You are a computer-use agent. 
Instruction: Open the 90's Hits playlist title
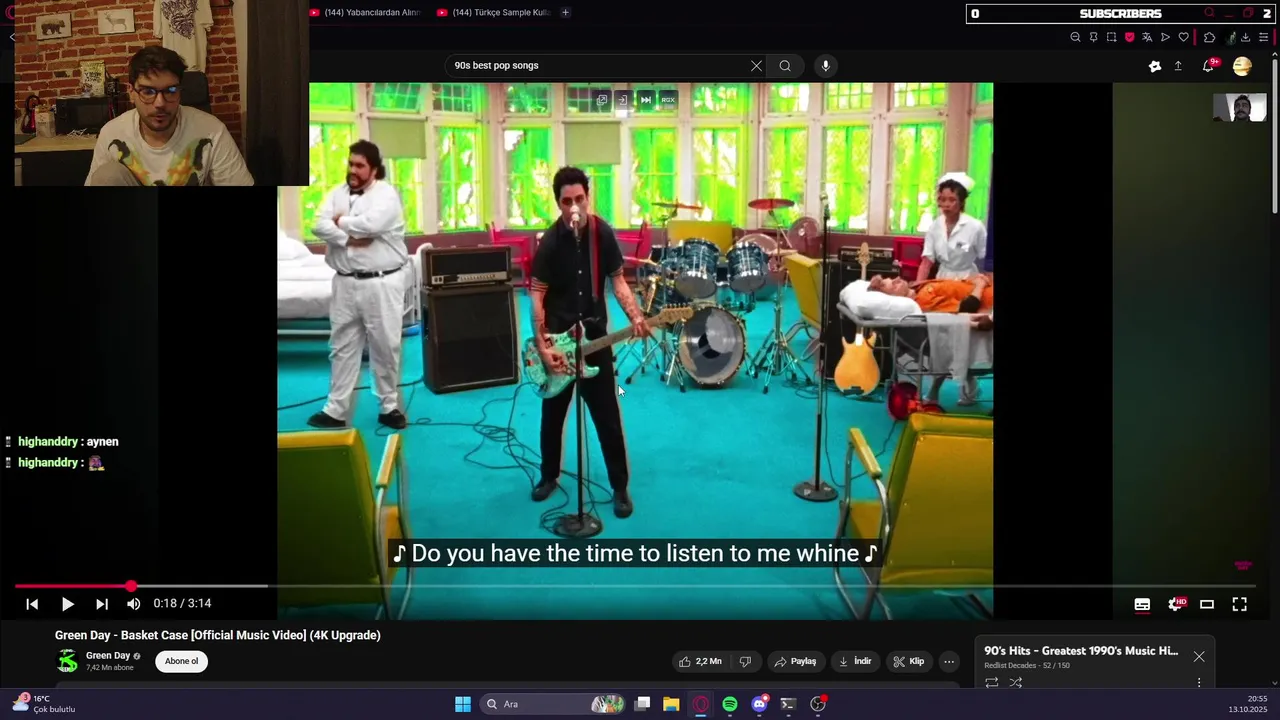tap(1081, 651)
